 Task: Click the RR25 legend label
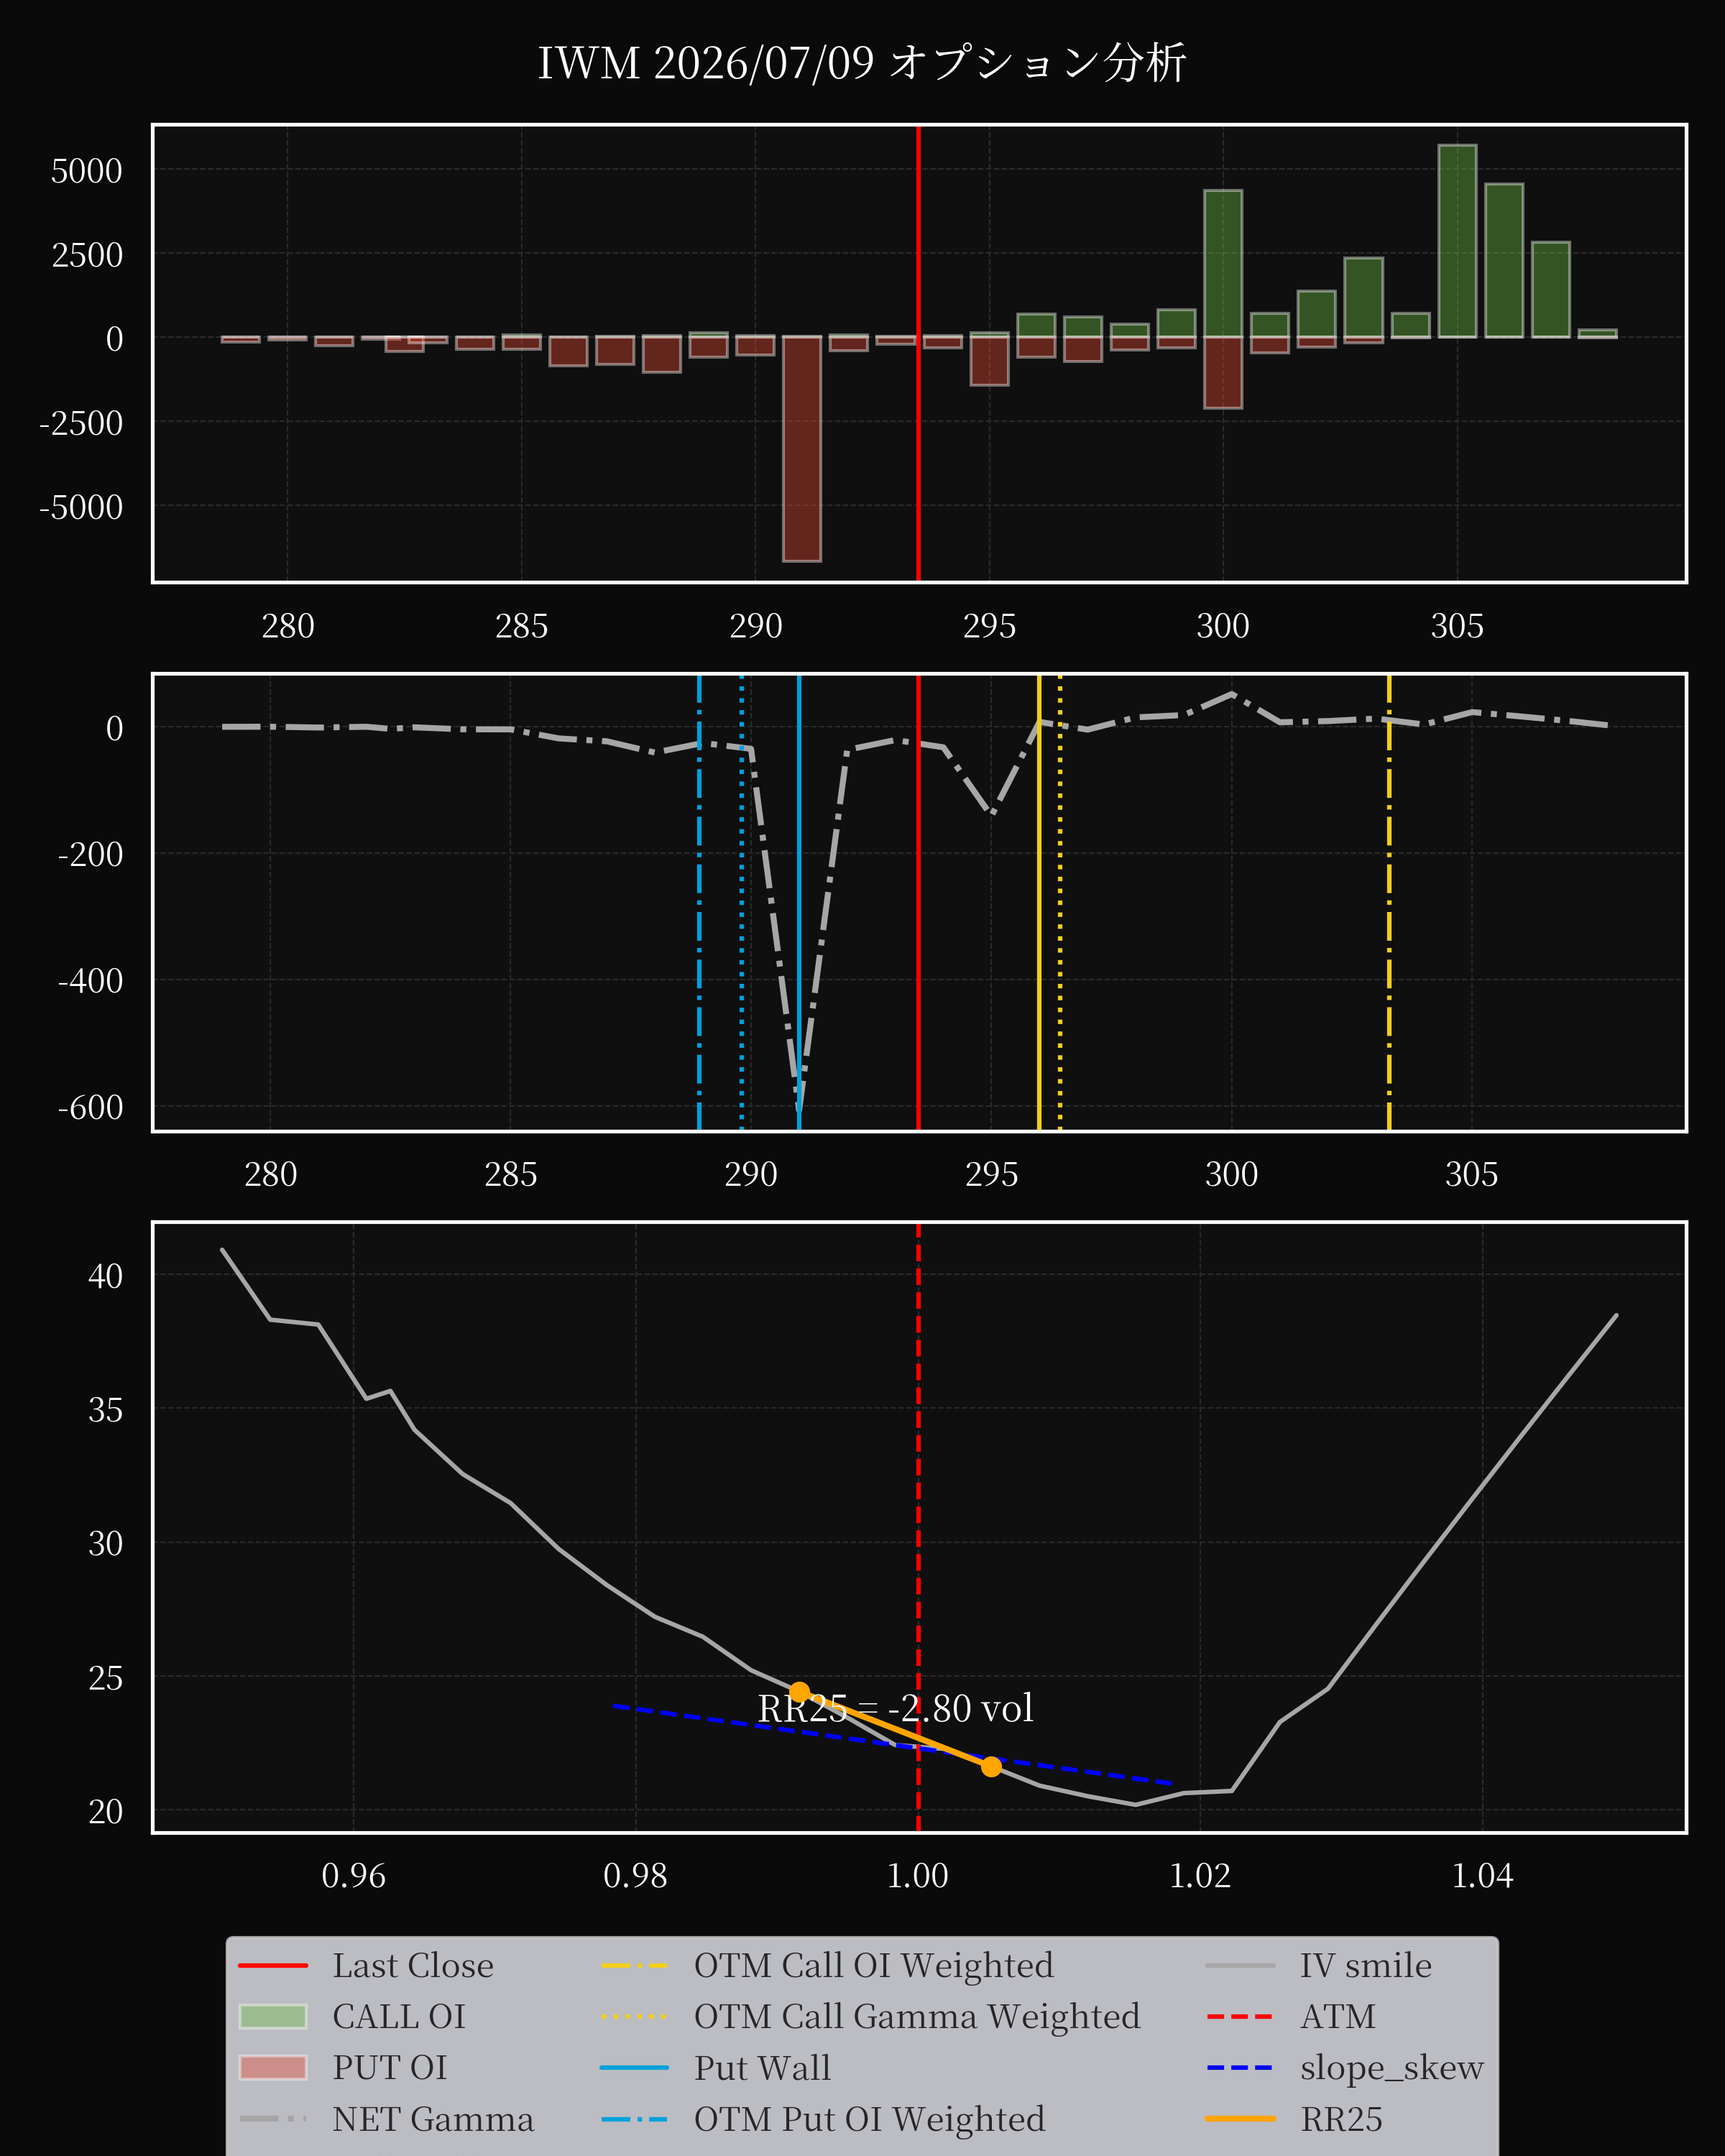point(1341,2119)
